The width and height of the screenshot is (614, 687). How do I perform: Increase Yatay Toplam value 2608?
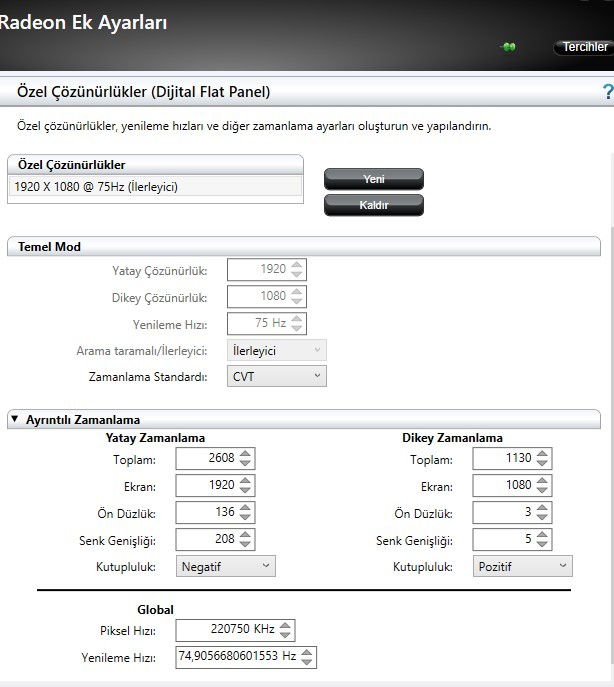point(245,454)
